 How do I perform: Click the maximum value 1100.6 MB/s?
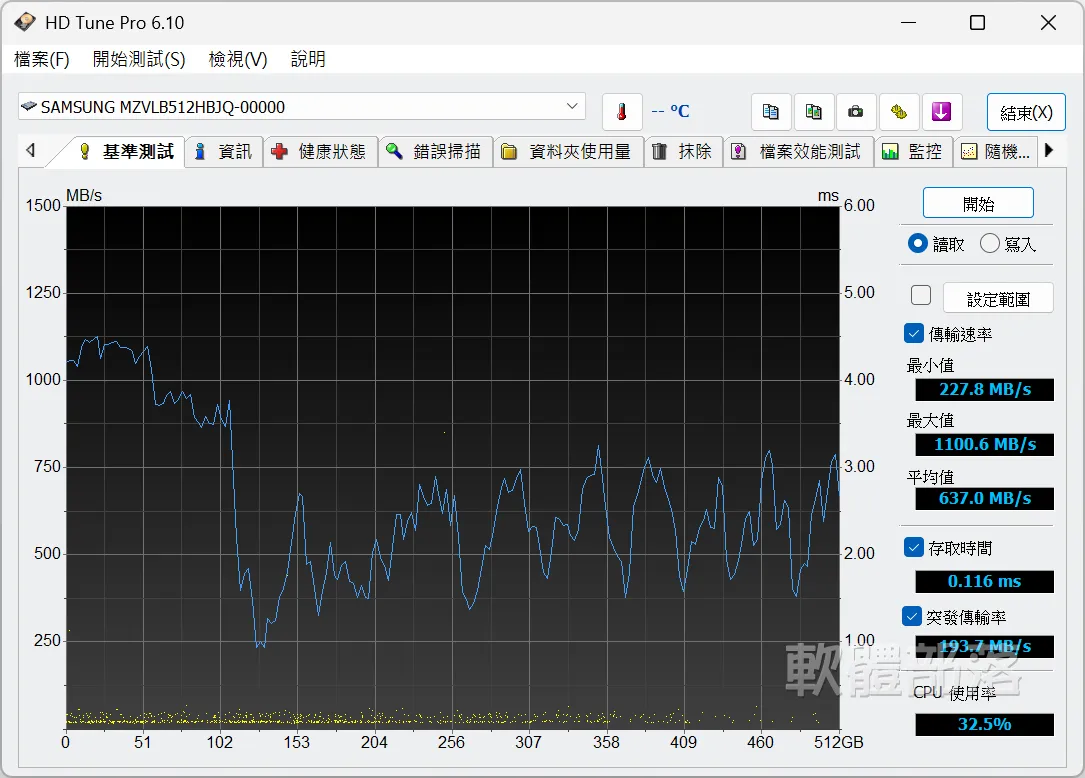985,444
